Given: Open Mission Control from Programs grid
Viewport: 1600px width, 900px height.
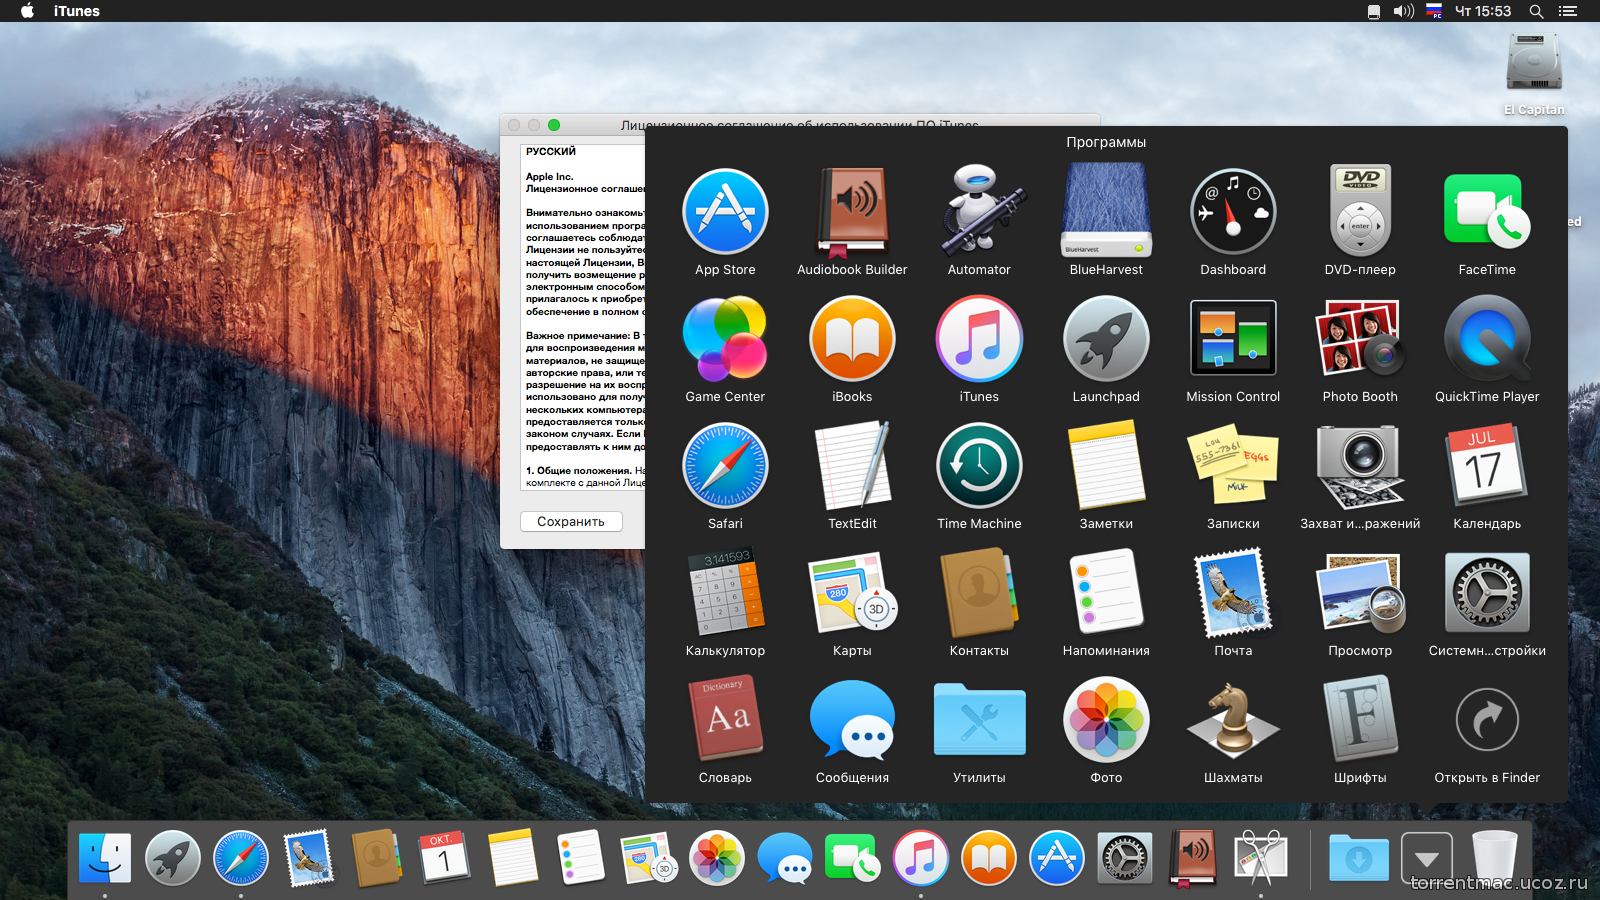Looking at the screenshot, I should 1233,339.
